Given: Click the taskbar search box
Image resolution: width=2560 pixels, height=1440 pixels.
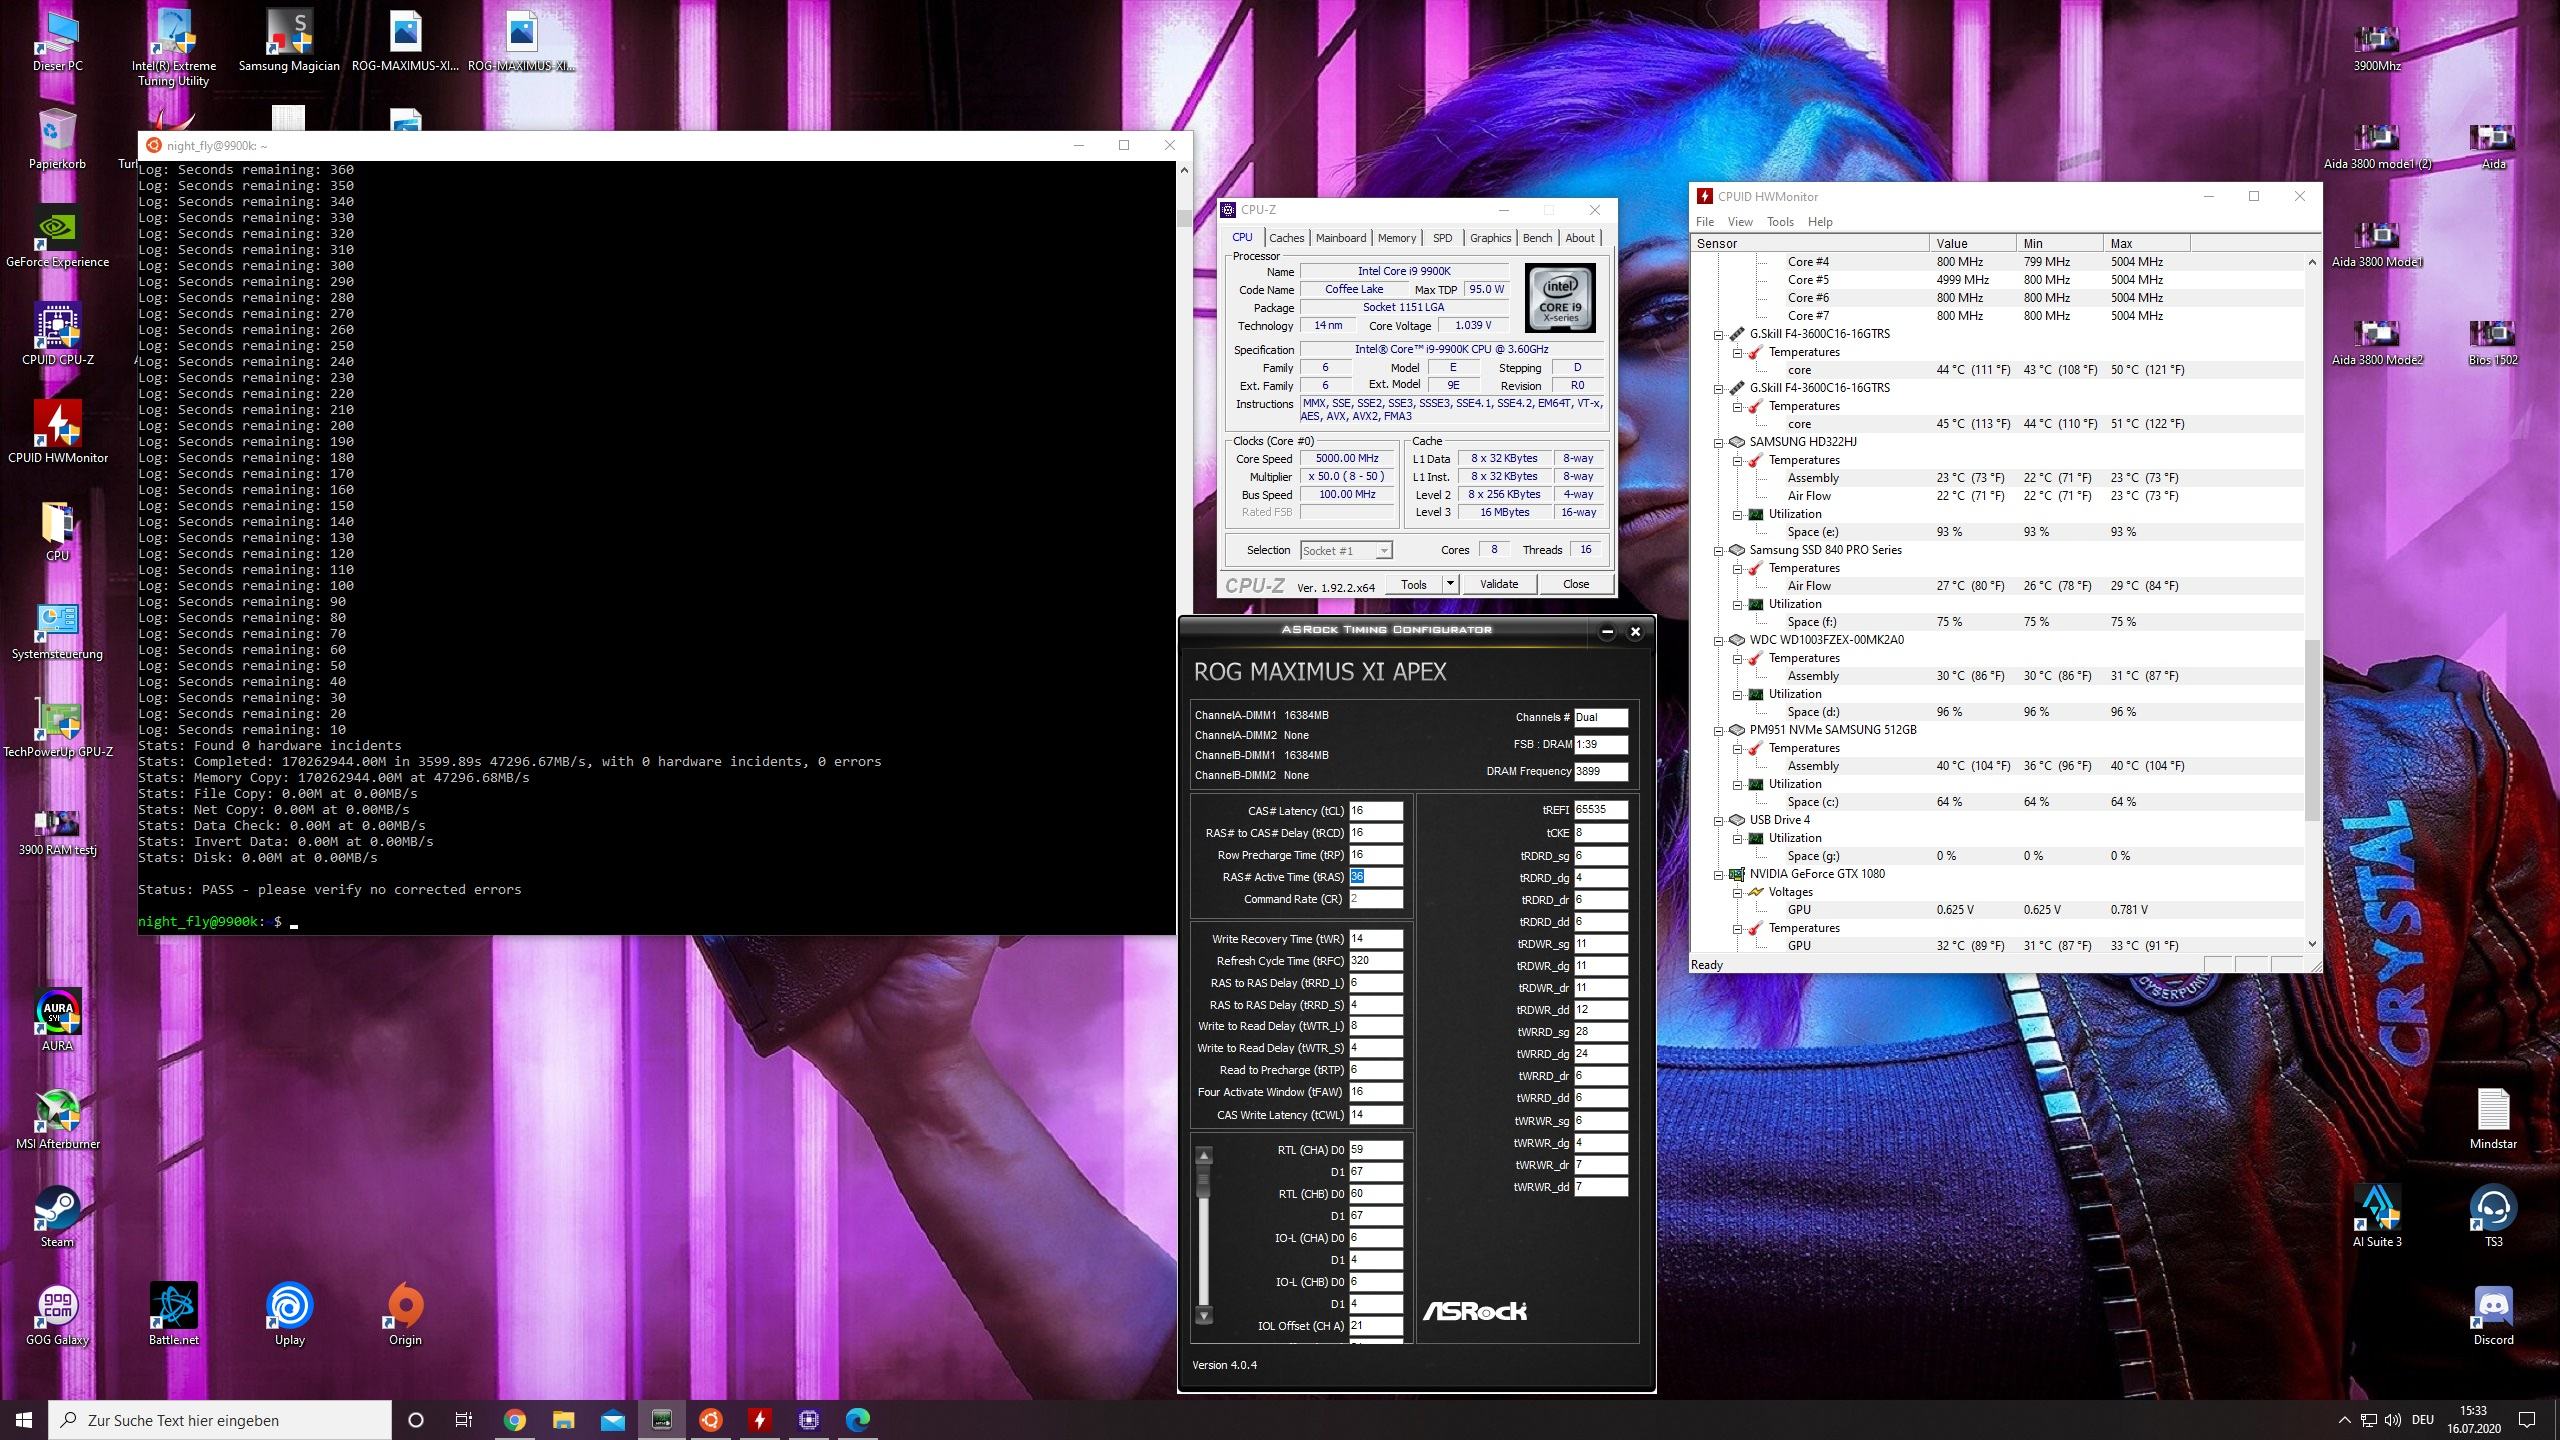Looking at the screenshot, I should click(x=220, y=1420).
